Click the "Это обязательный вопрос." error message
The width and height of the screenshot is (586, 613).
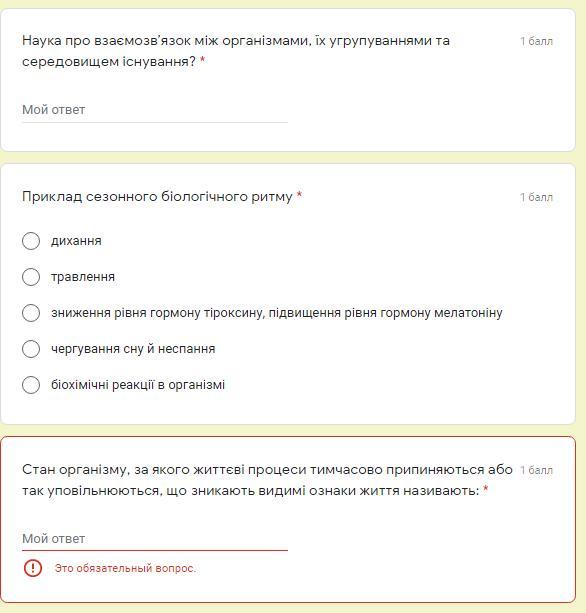click(x=125, y=568)
